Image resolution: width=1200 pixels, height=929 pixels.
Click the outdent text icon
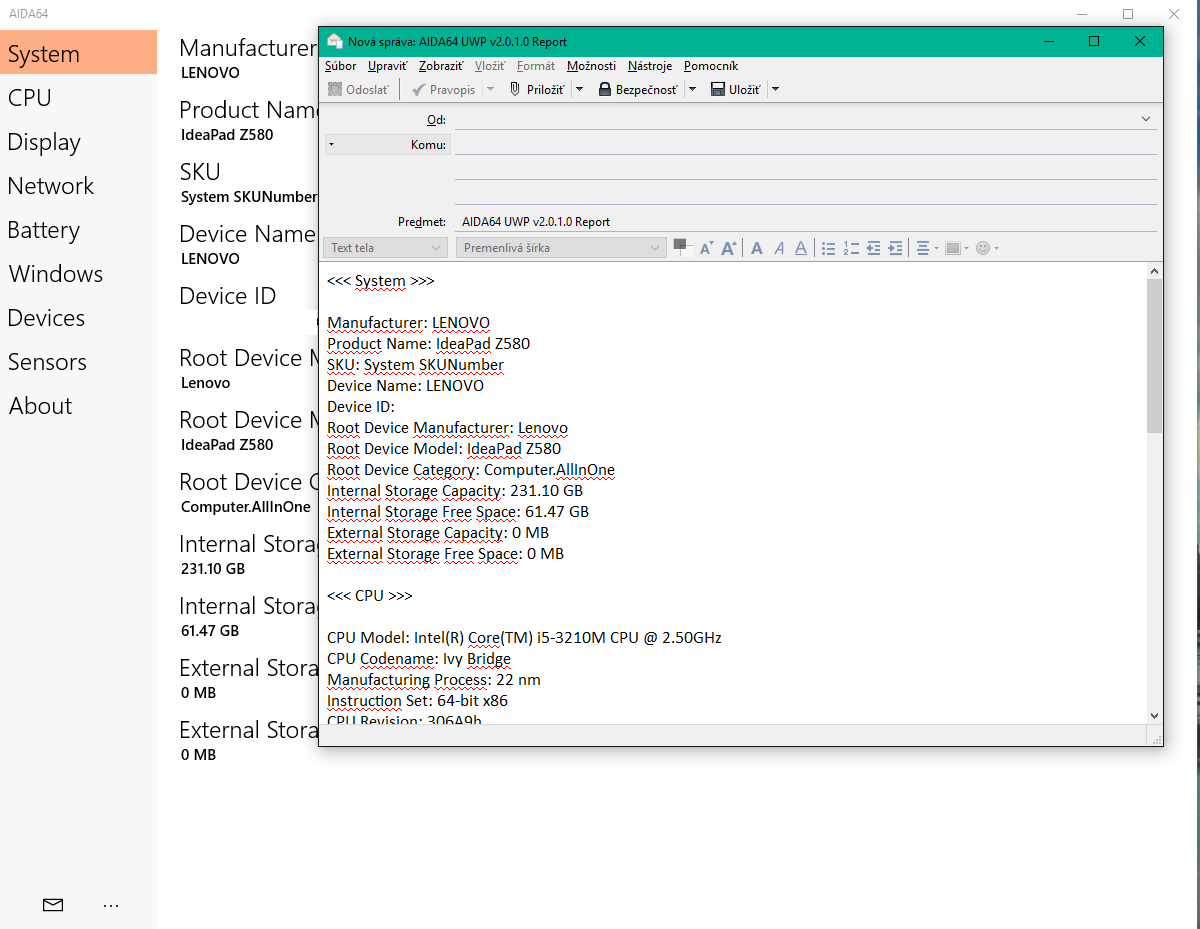873,248
